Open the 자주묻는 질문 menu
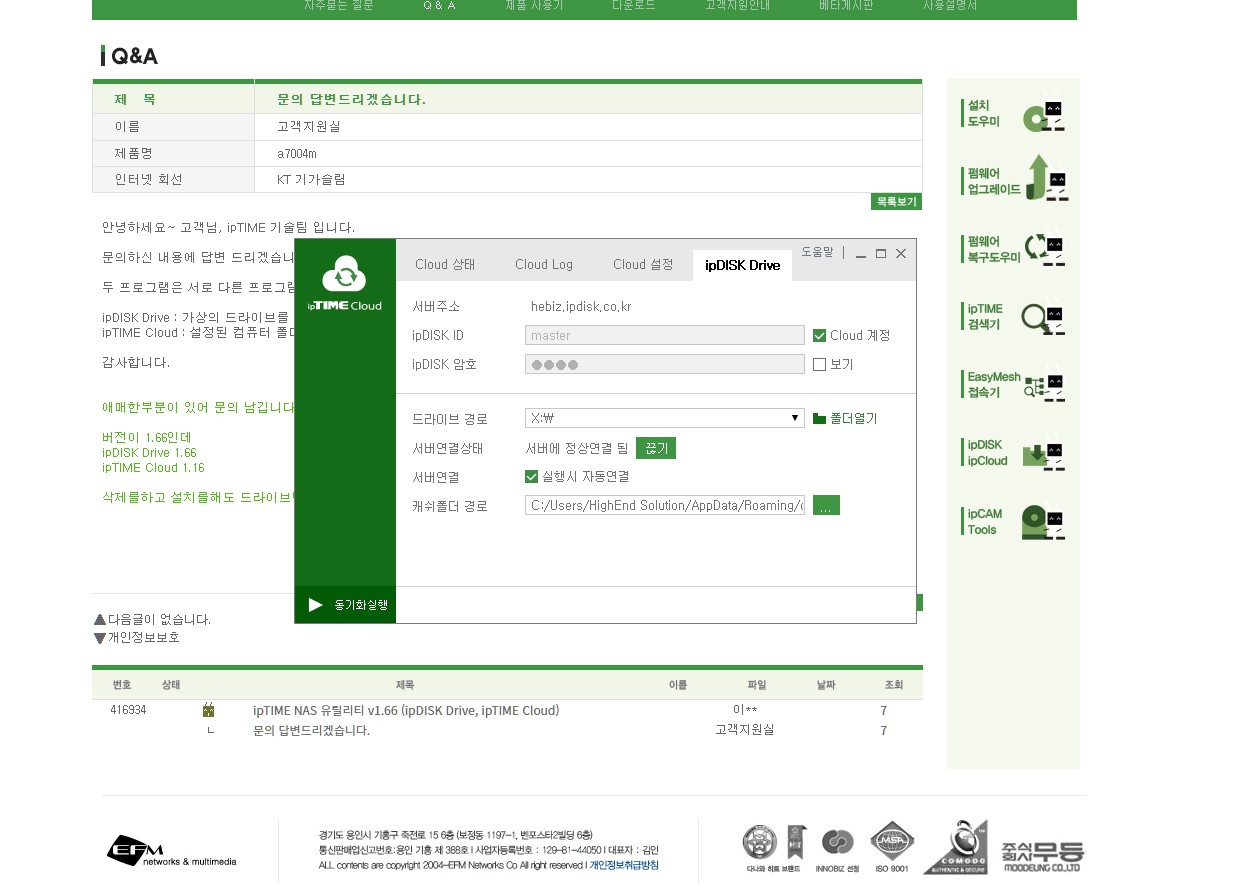The width and height of the screenshot is (1246, 893). (339, 6)
